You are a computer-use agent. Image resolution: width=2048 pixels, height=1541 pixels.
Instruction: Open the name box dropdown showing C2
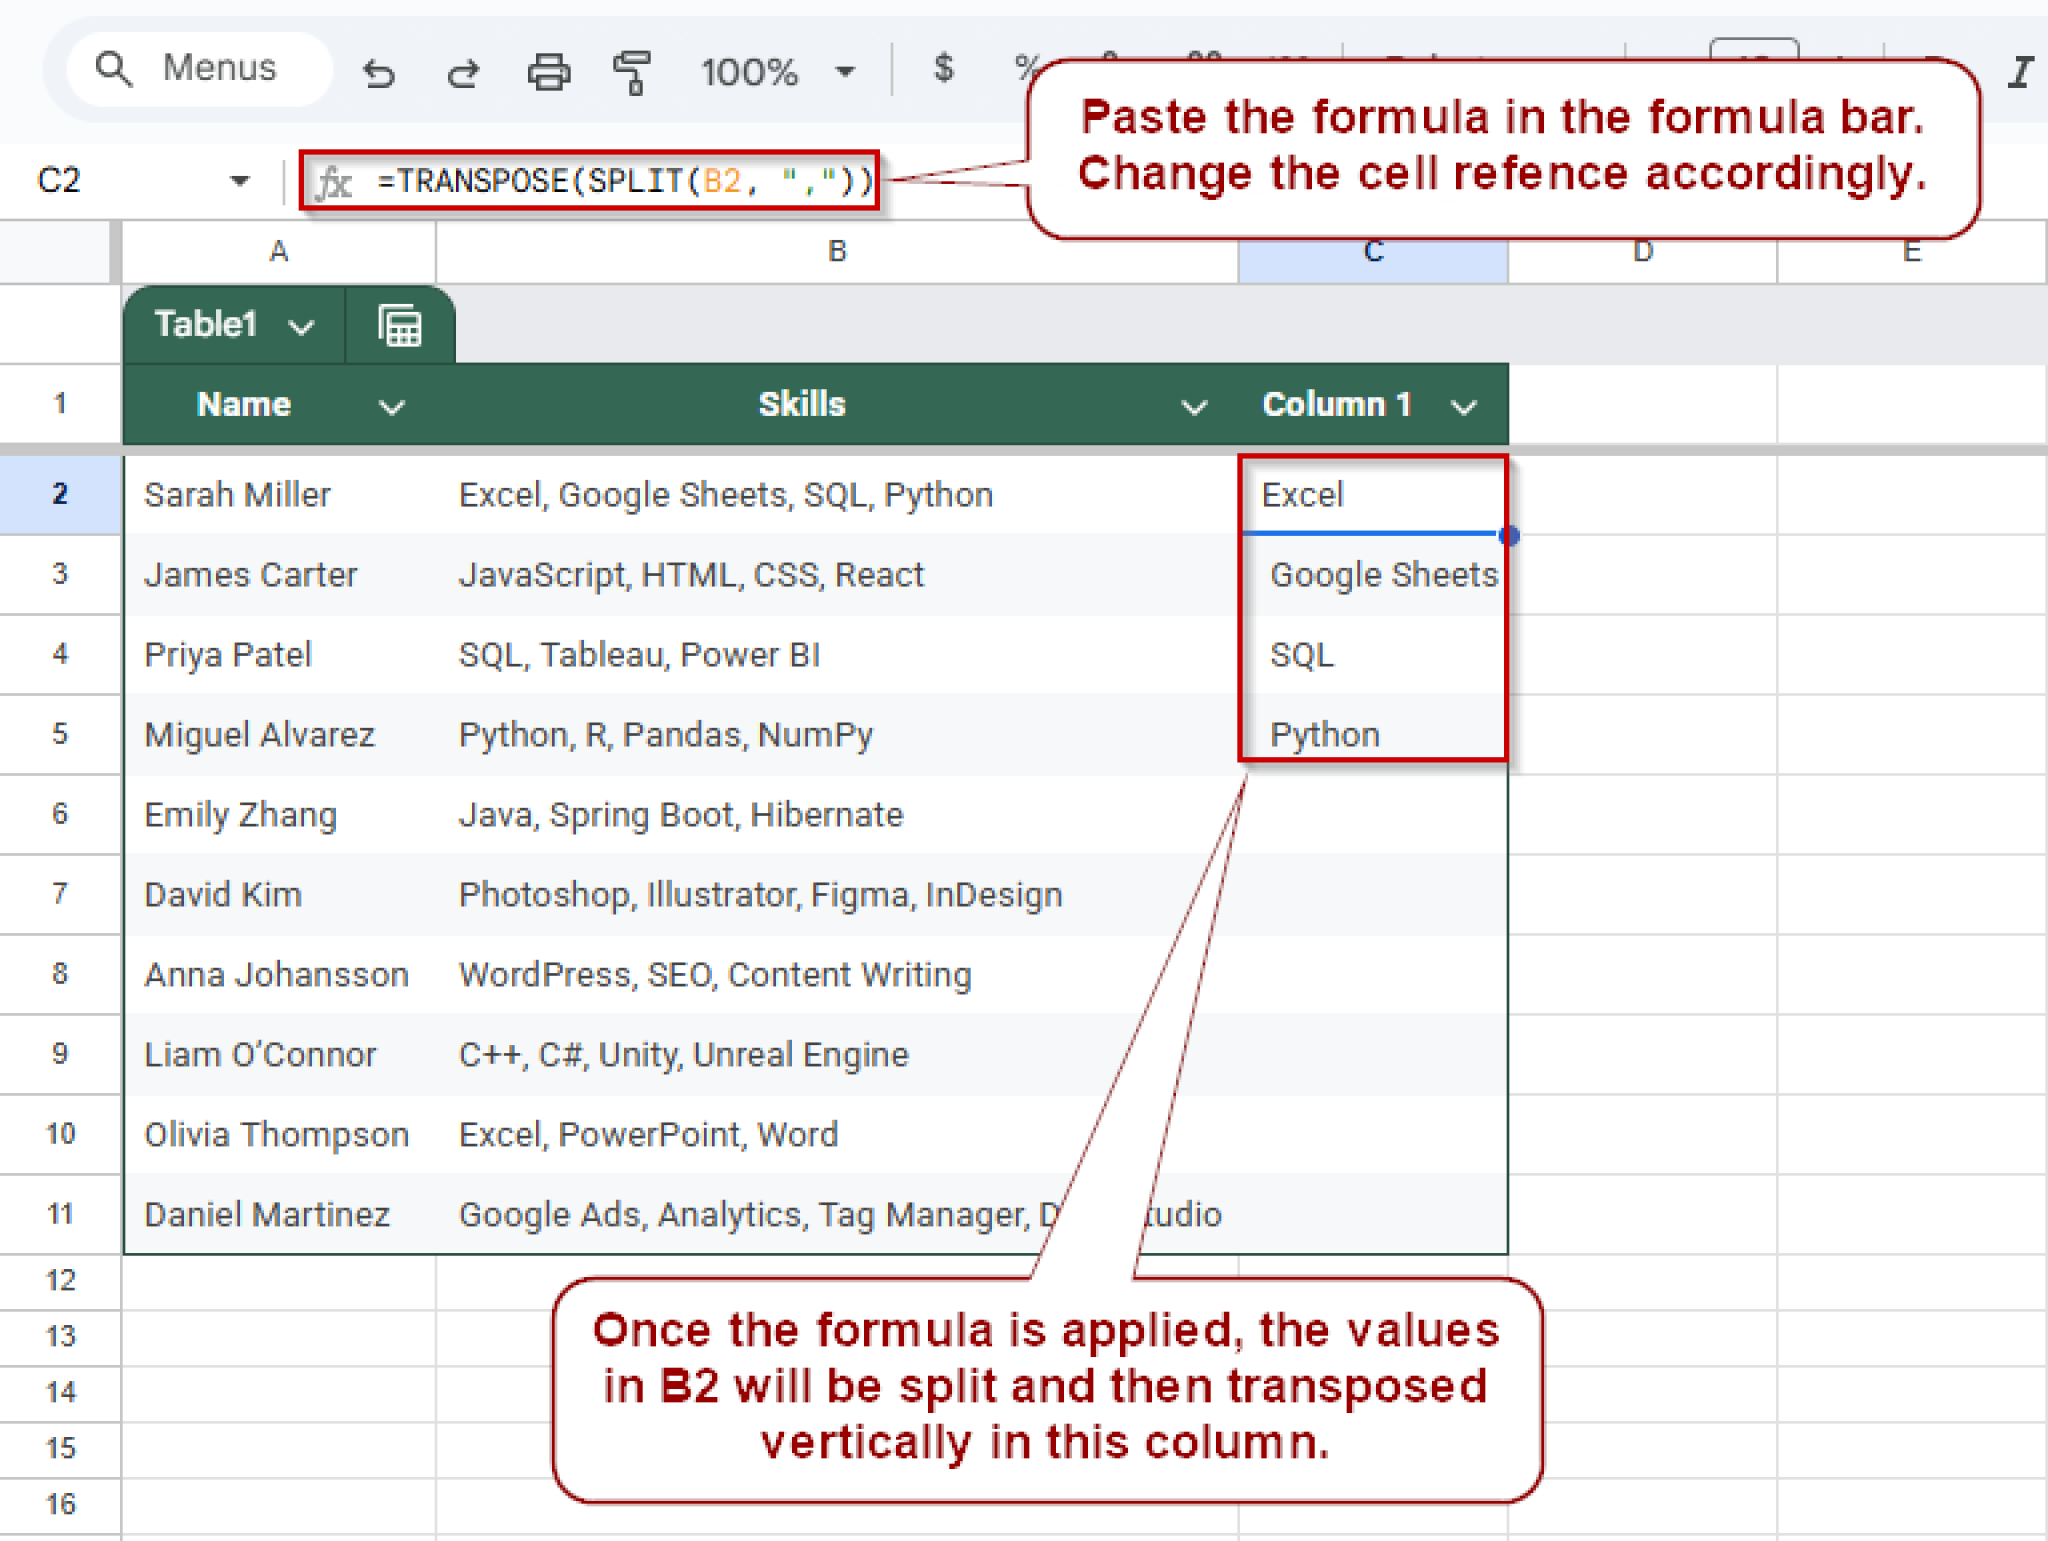click(240, 180)
